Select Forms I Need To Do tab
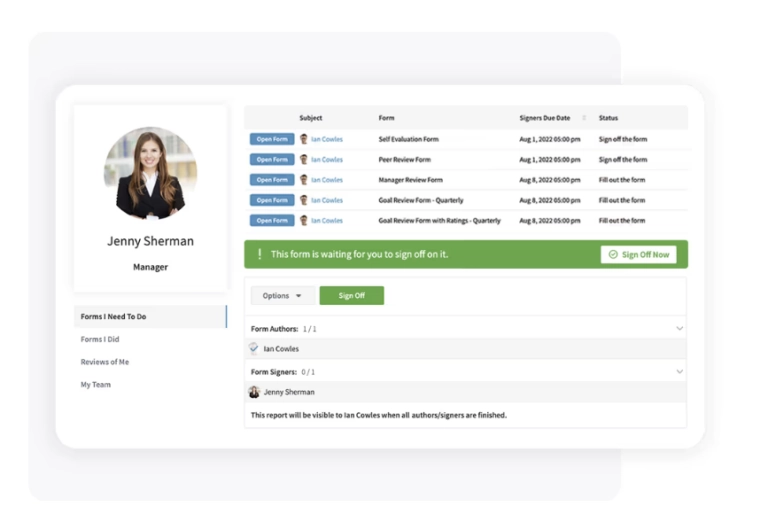This screenshot has width=768, height=531. (114, 317)
